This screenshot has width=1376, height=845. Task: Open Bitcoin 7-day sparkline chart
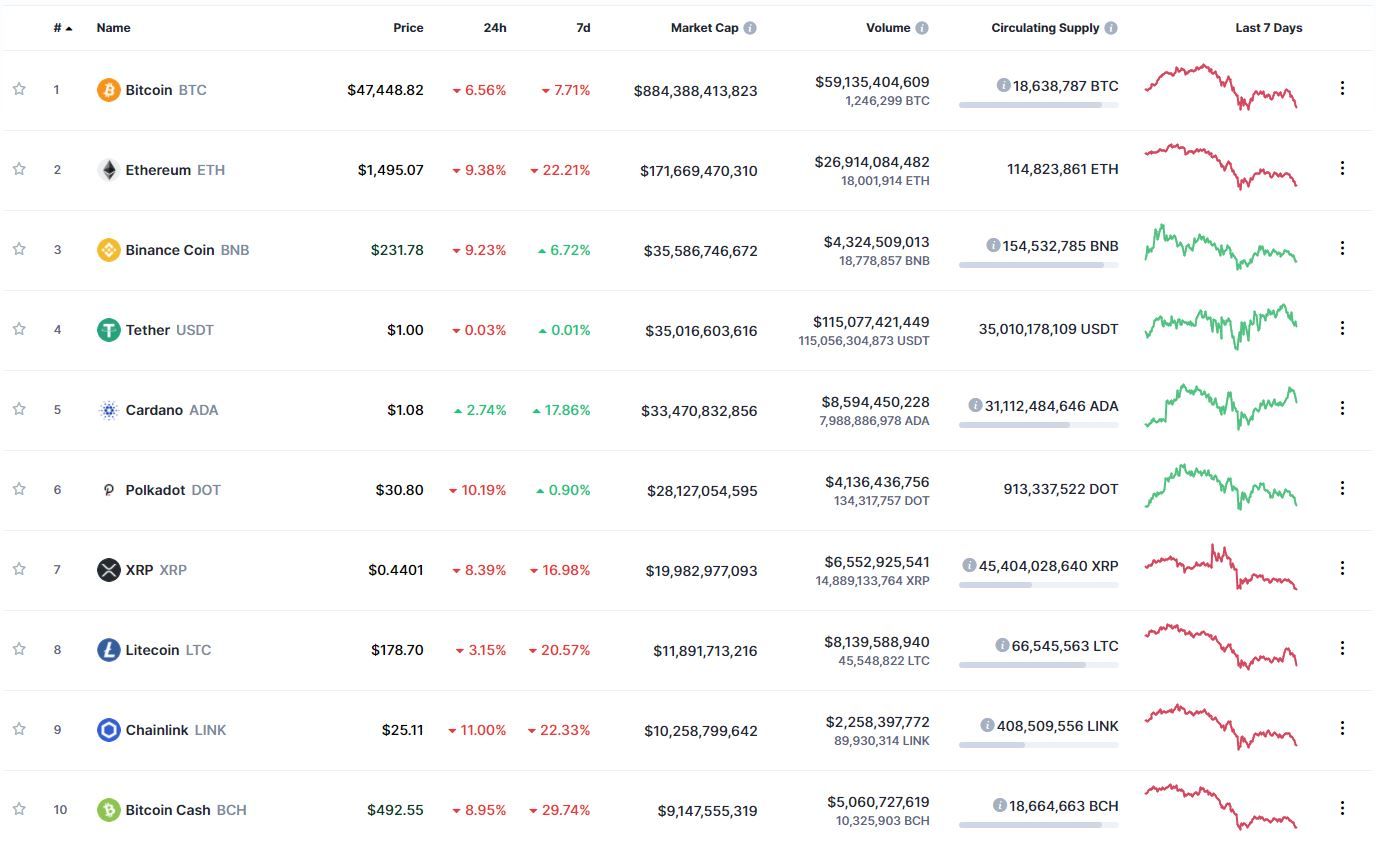pyautogui.click(x=1220, y=87)
